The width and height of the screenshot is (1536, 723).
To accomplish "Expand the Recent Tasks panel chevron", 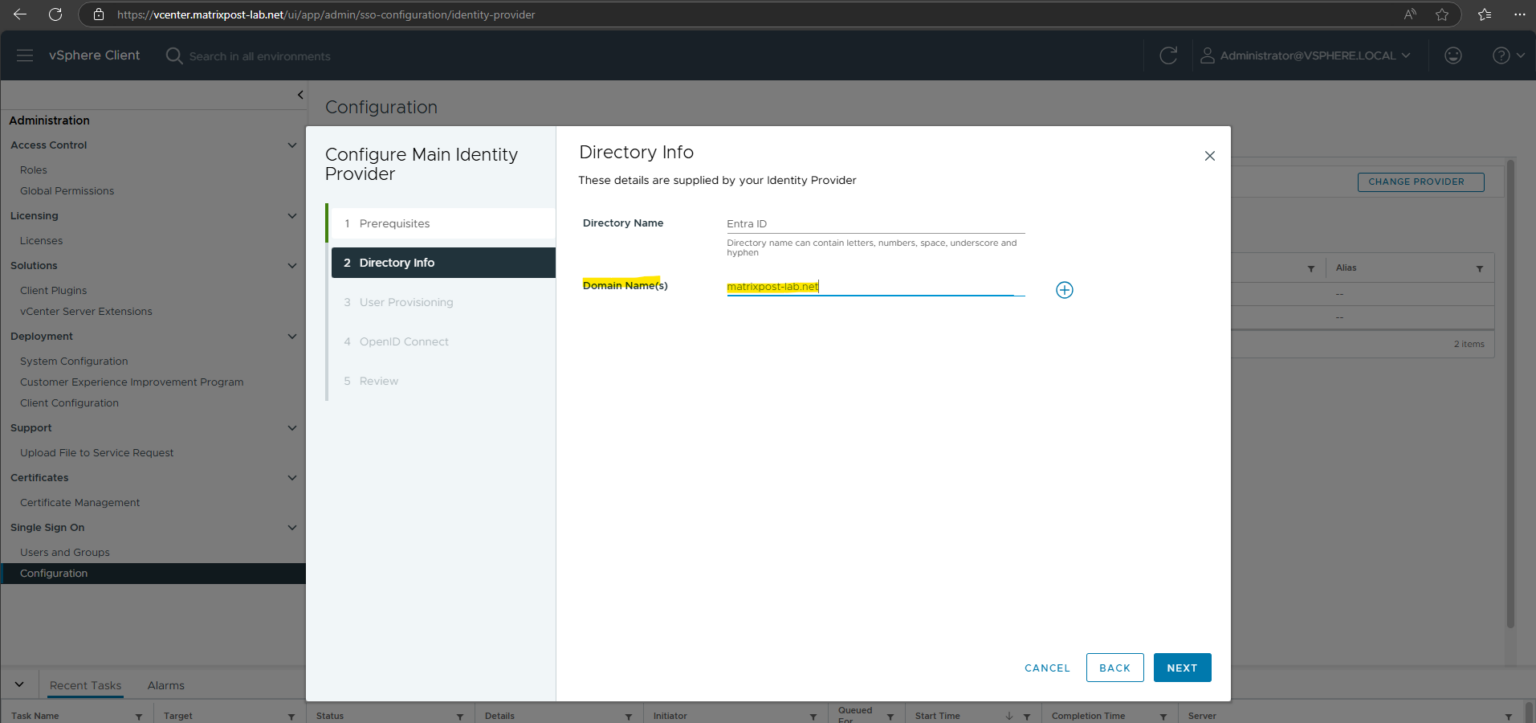I will [18, 684].
